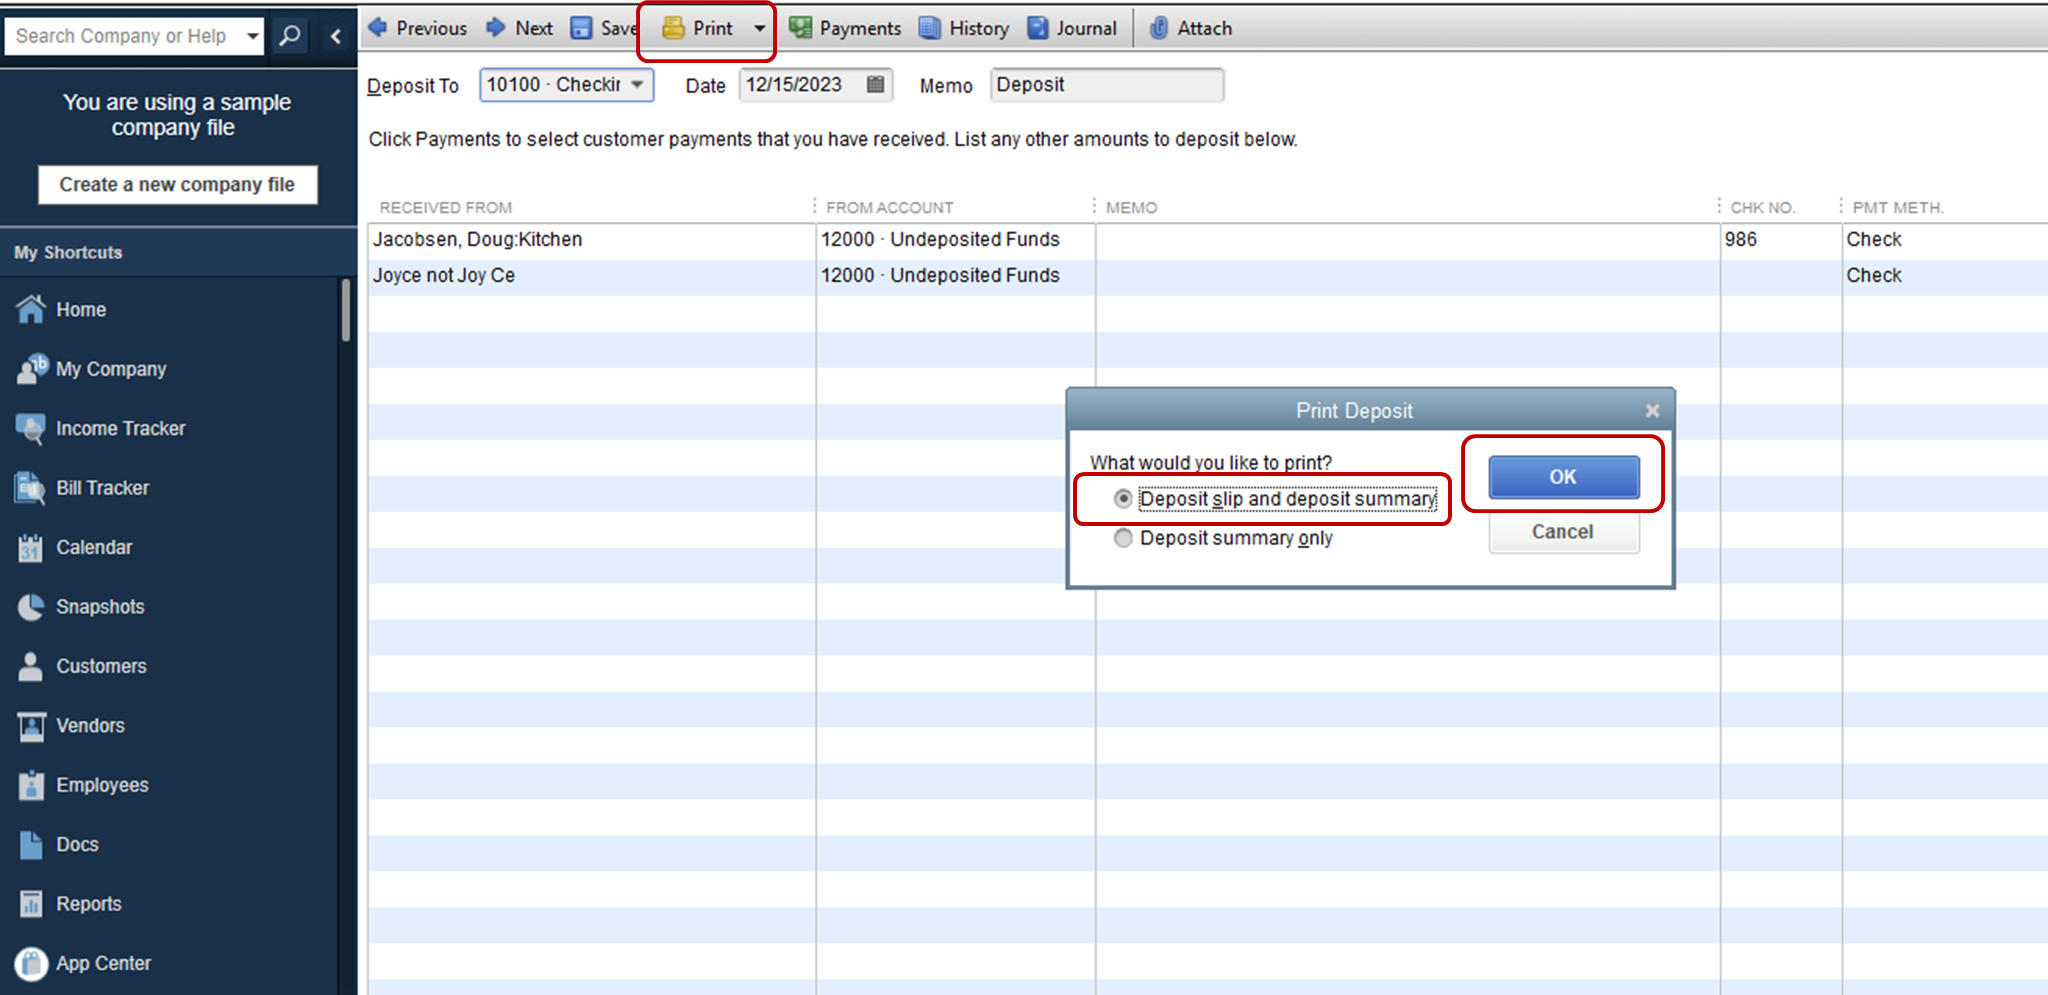Select Deposit slip and deposit summary option
Screen dimensions: 2048x995
(1123, 498)
